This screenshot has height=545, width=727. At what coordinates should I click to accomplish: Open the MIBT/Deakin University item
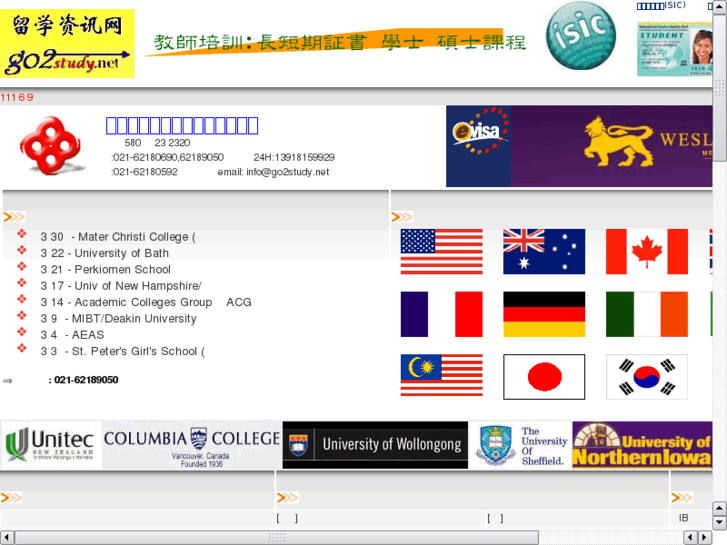(118, 319)
